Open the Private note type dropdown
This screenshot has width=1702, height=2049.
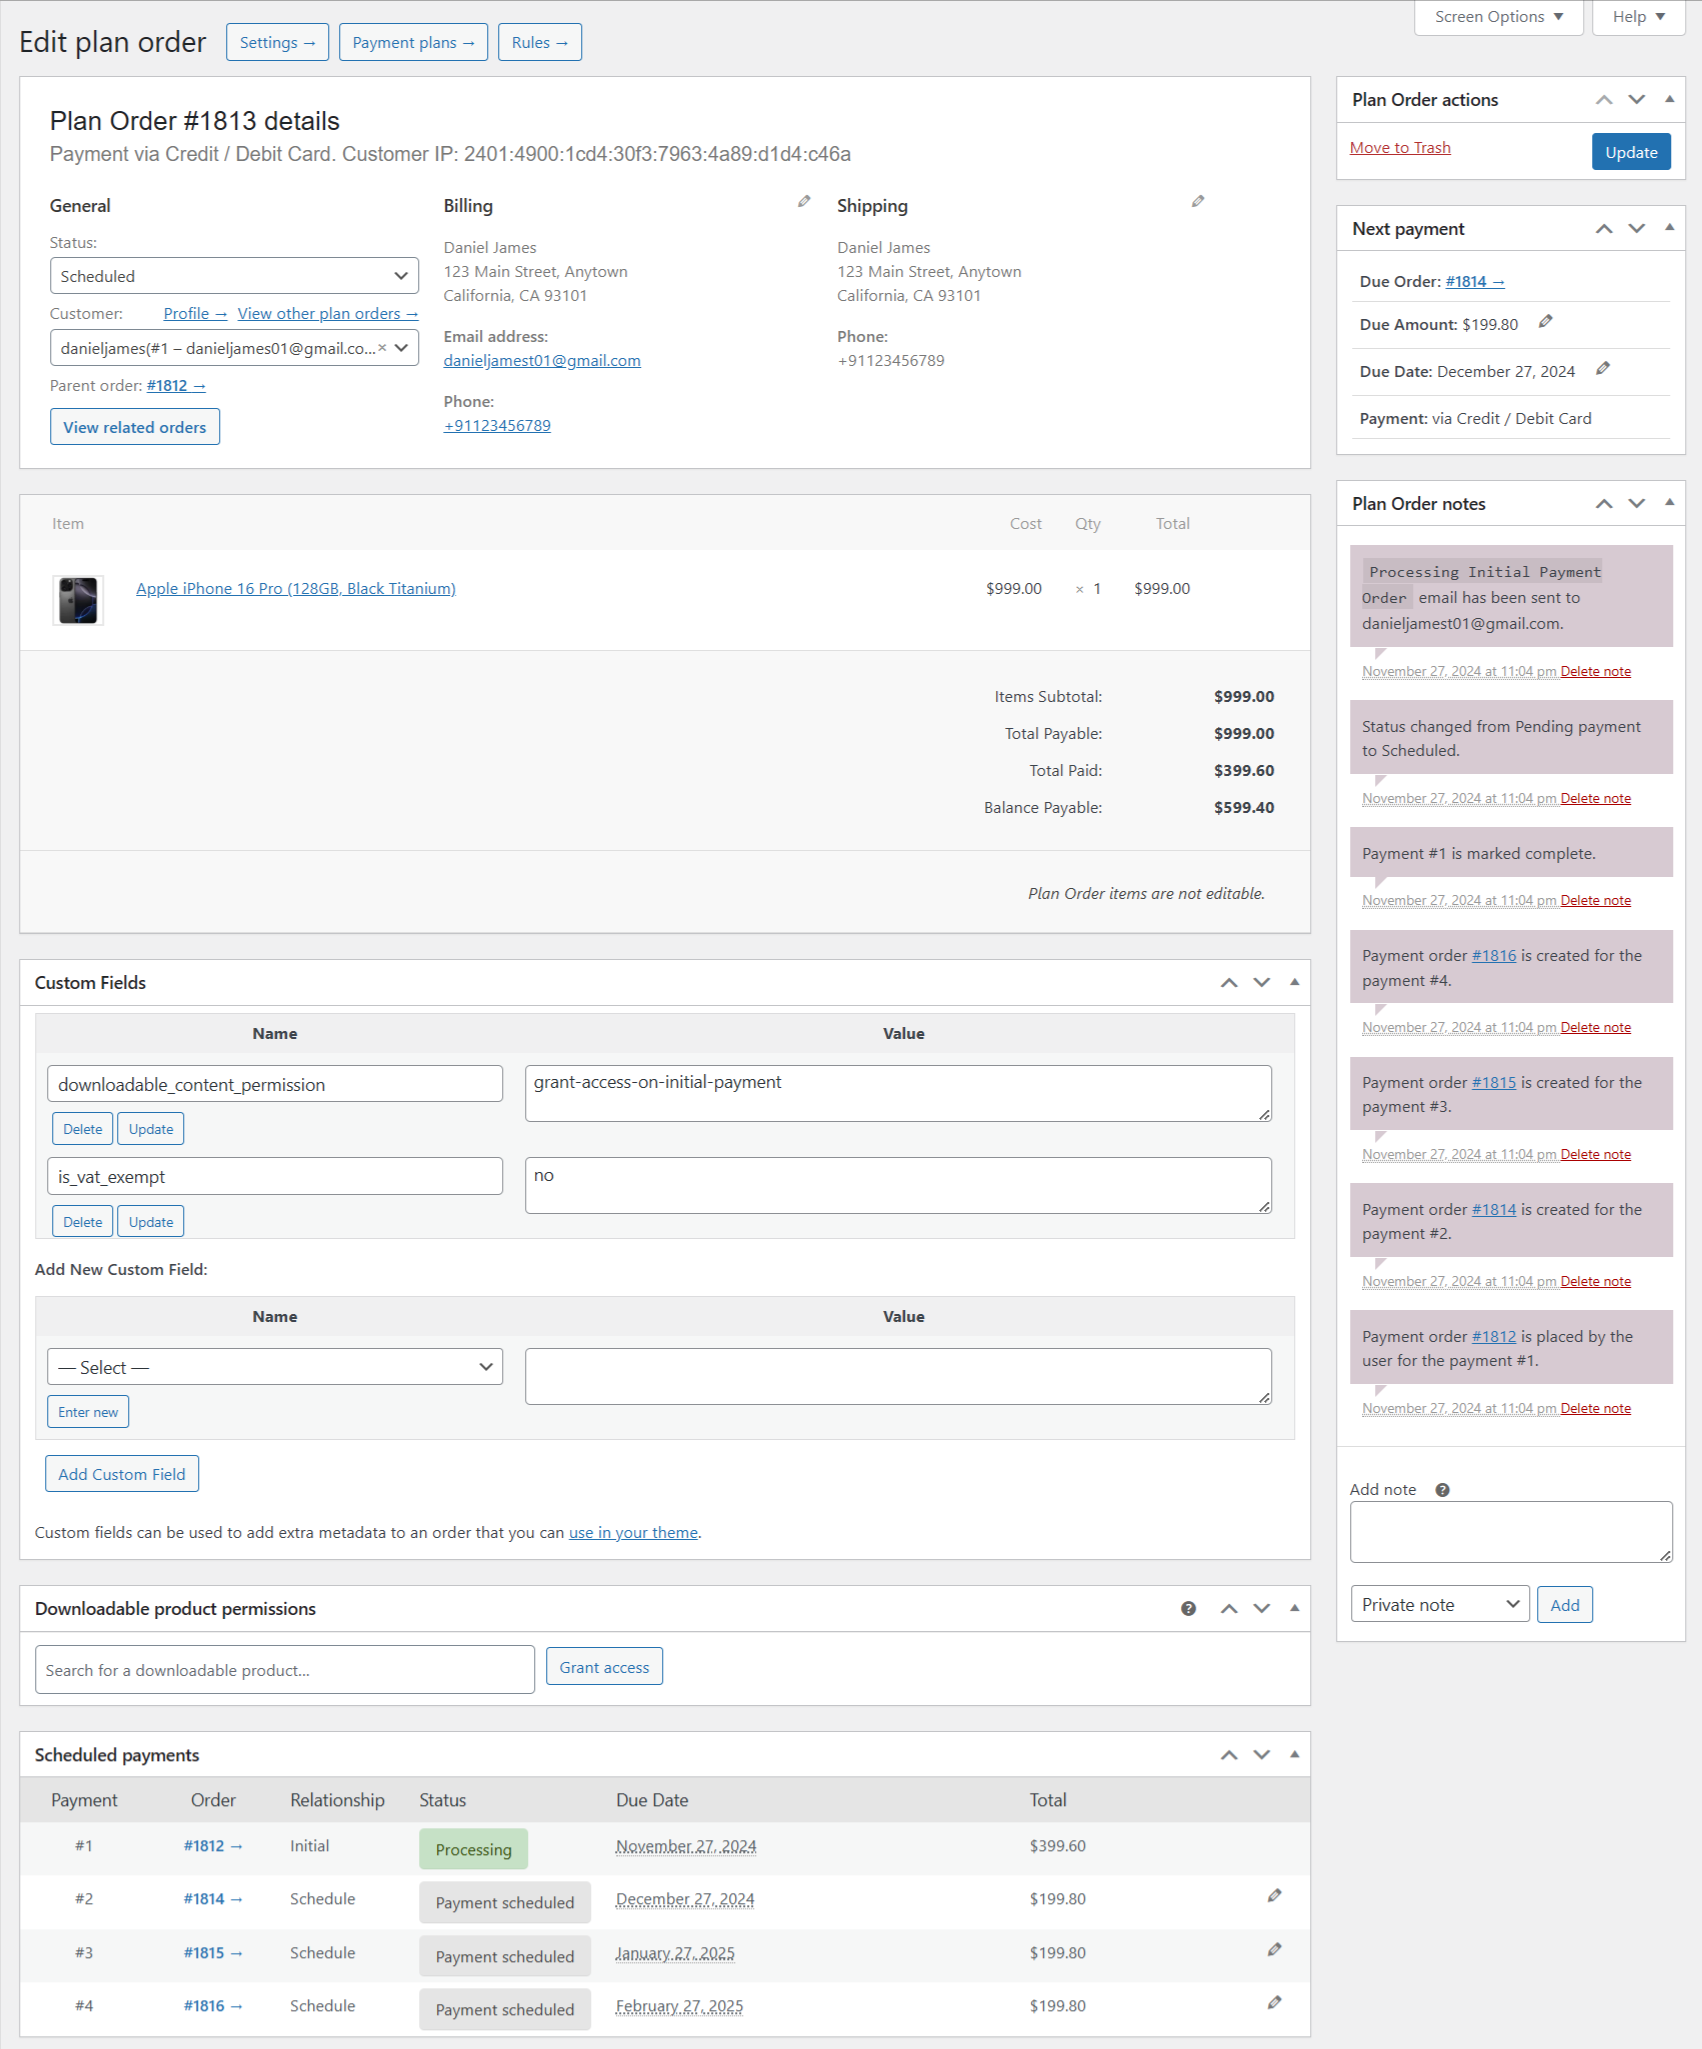[x=1439, y=1604]
